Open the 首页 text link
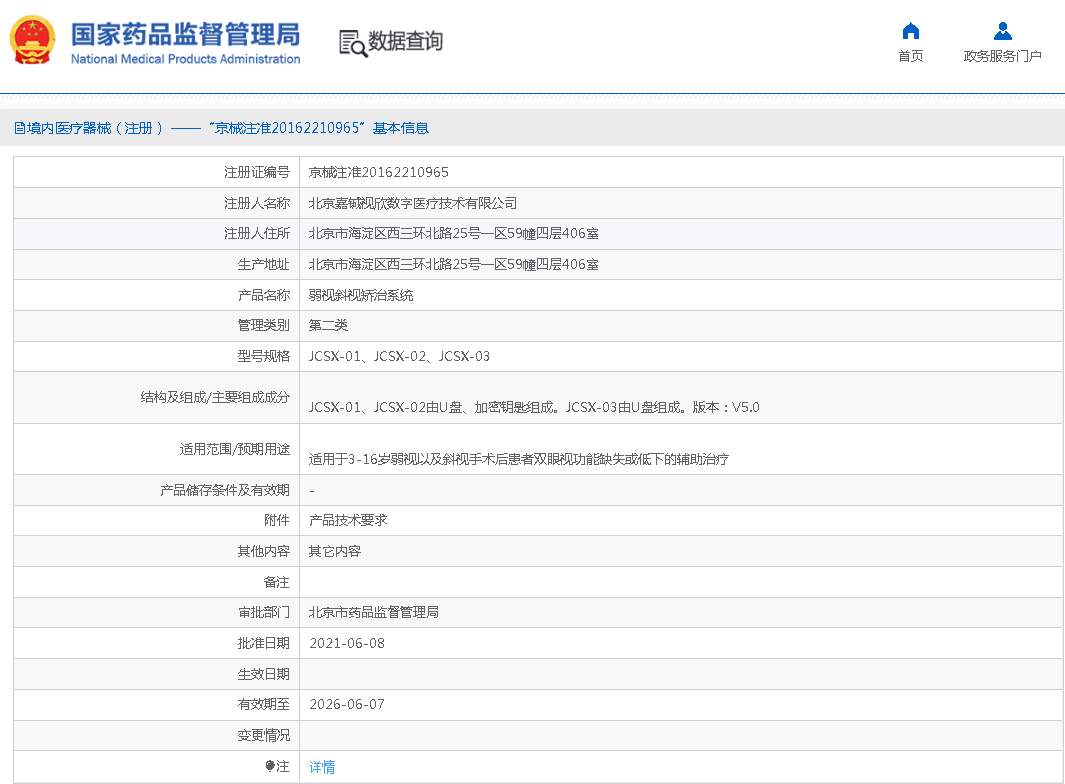Image resolution: width=1065 pixels, height=784 pixels. (x=910, y=56)
